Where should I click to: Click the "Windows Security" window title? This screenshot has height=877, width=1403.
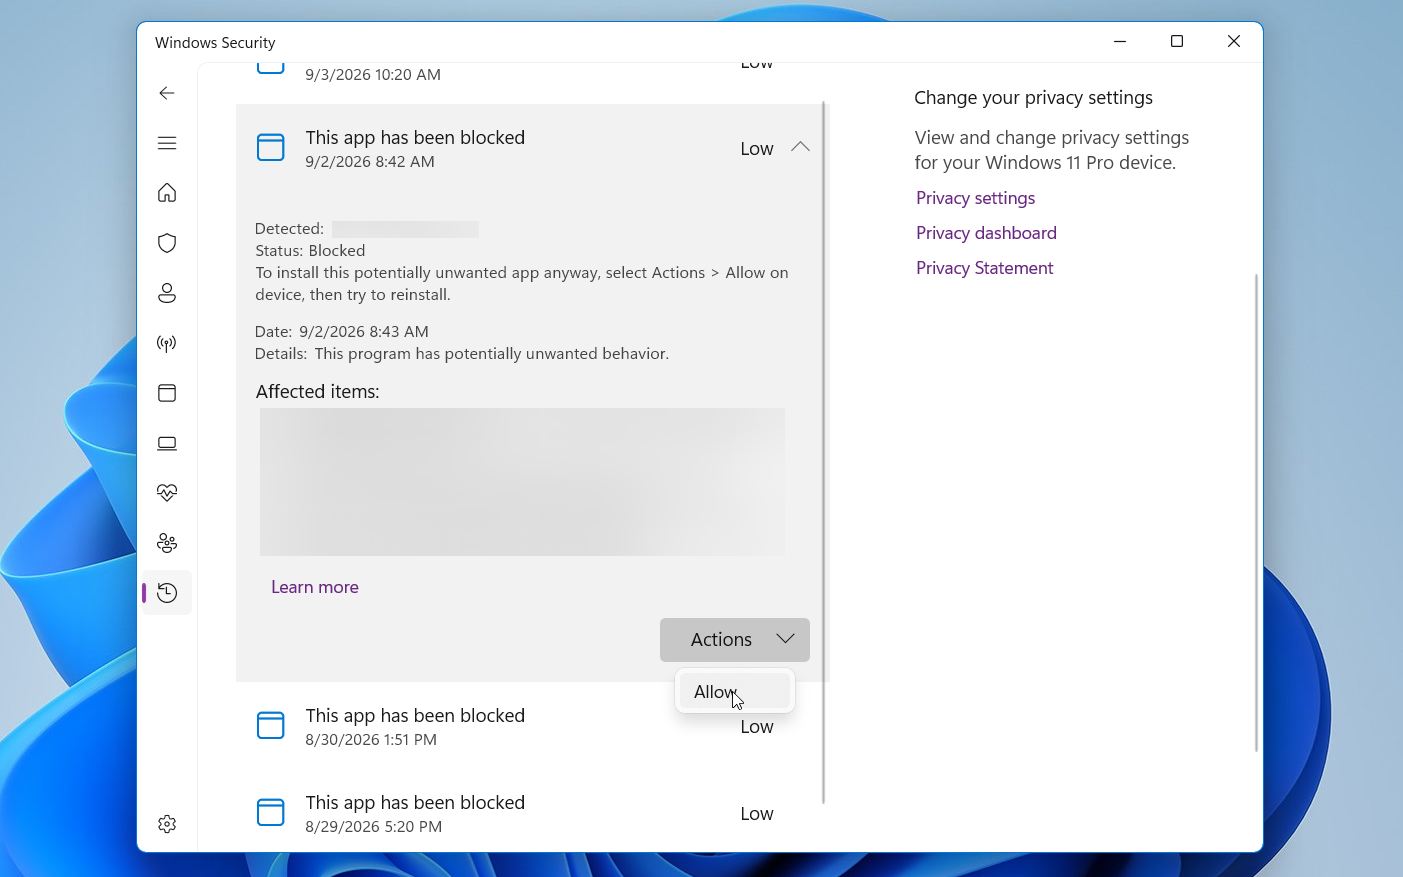pyautogui.click(x=215, y=43)
